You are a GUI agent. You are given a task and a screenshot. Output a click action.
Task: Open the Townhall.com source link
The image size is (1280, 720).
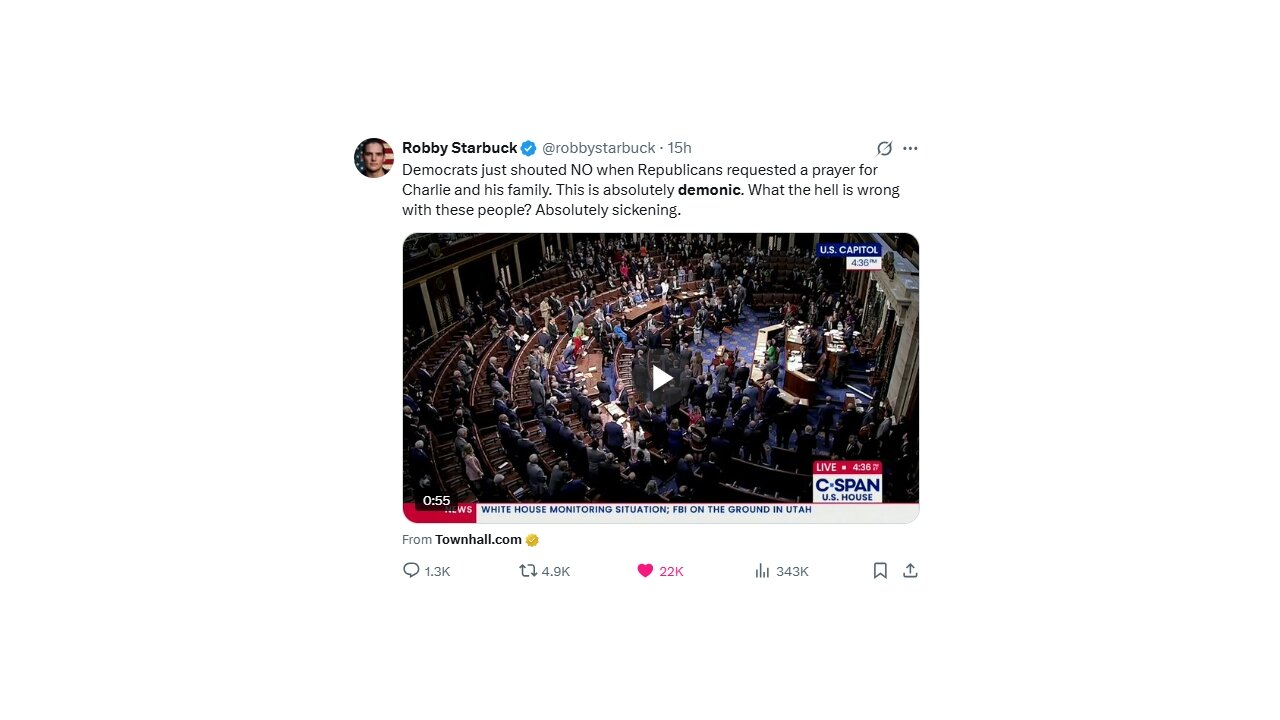(x=478, y=539)
